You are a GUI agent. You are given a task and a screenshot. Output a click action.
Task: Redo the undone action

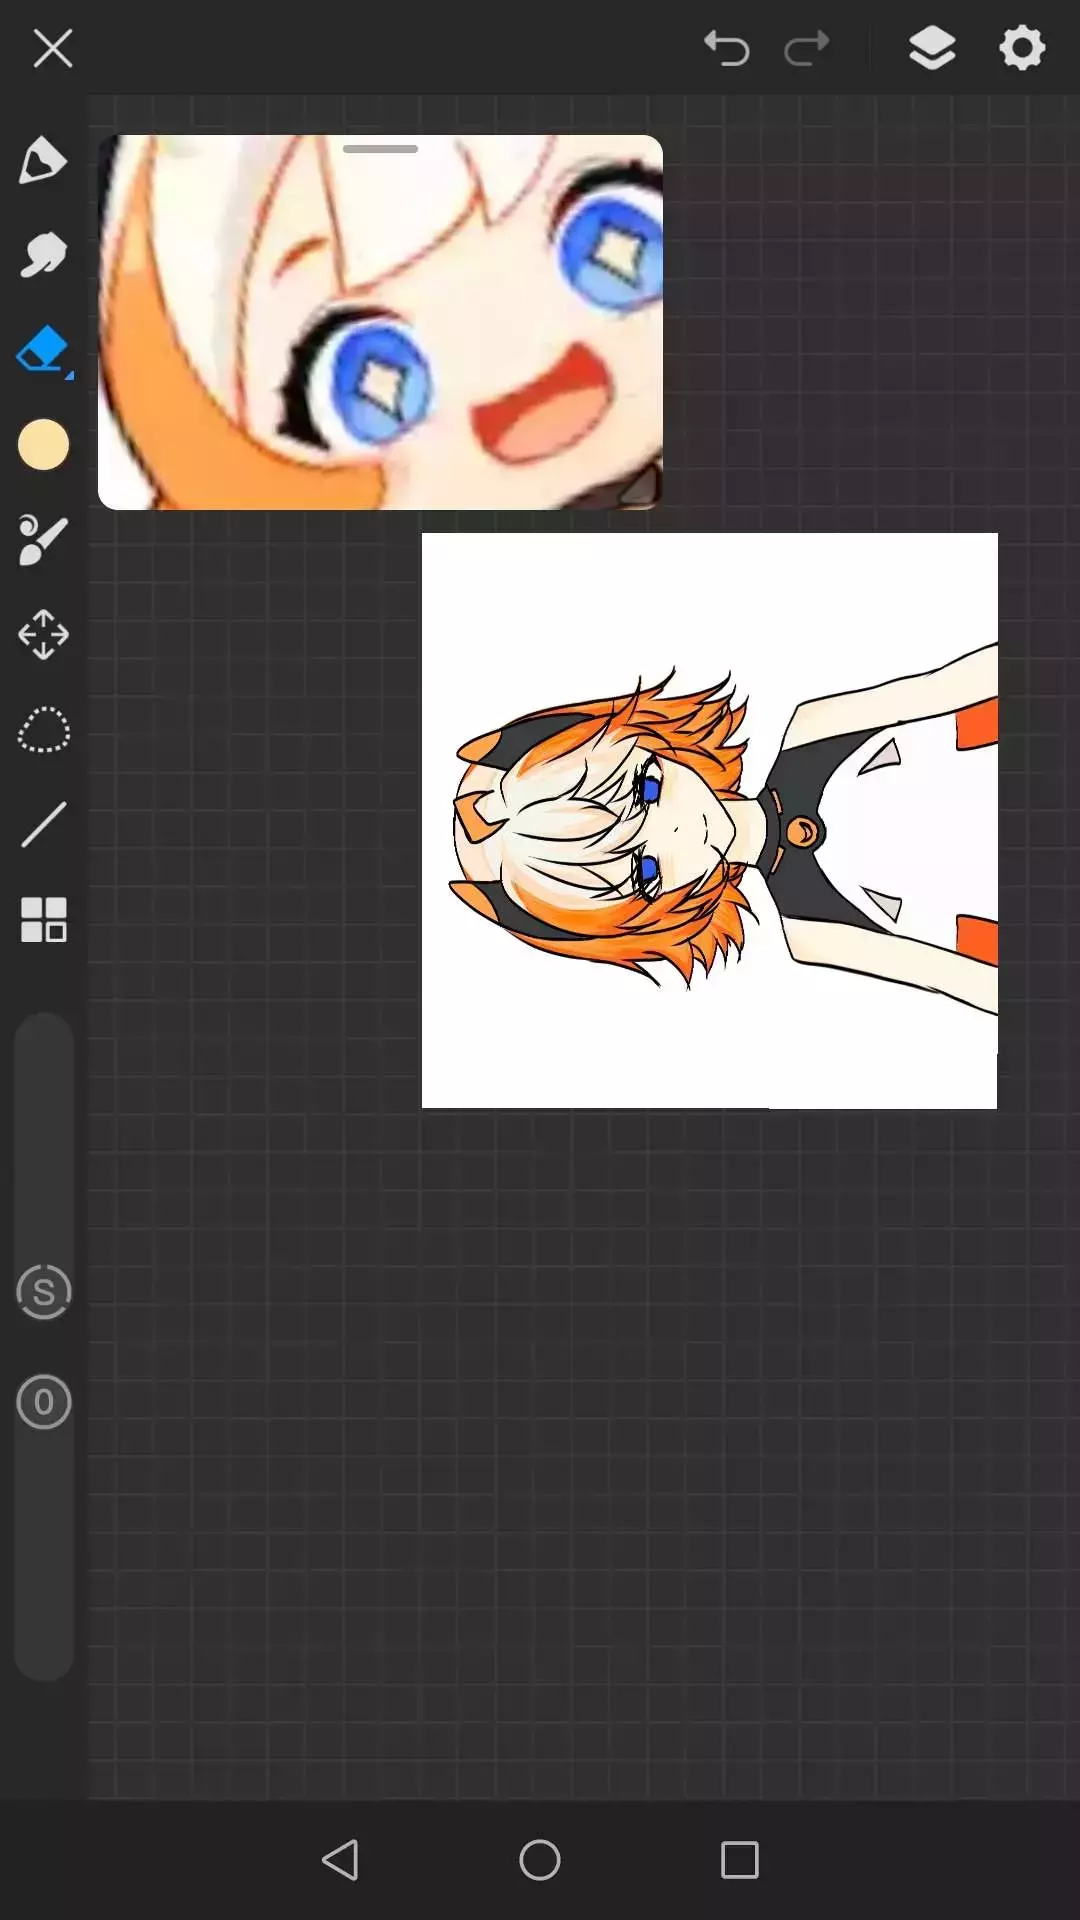point(807,48)
